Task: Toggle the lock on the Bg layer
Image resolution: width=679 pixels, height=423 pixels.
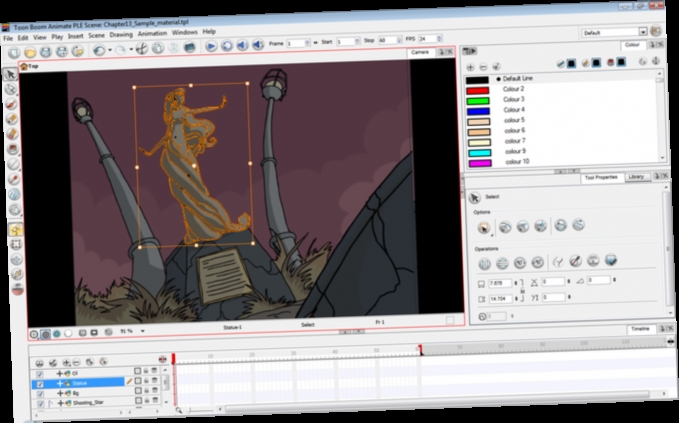Action: 146,391
